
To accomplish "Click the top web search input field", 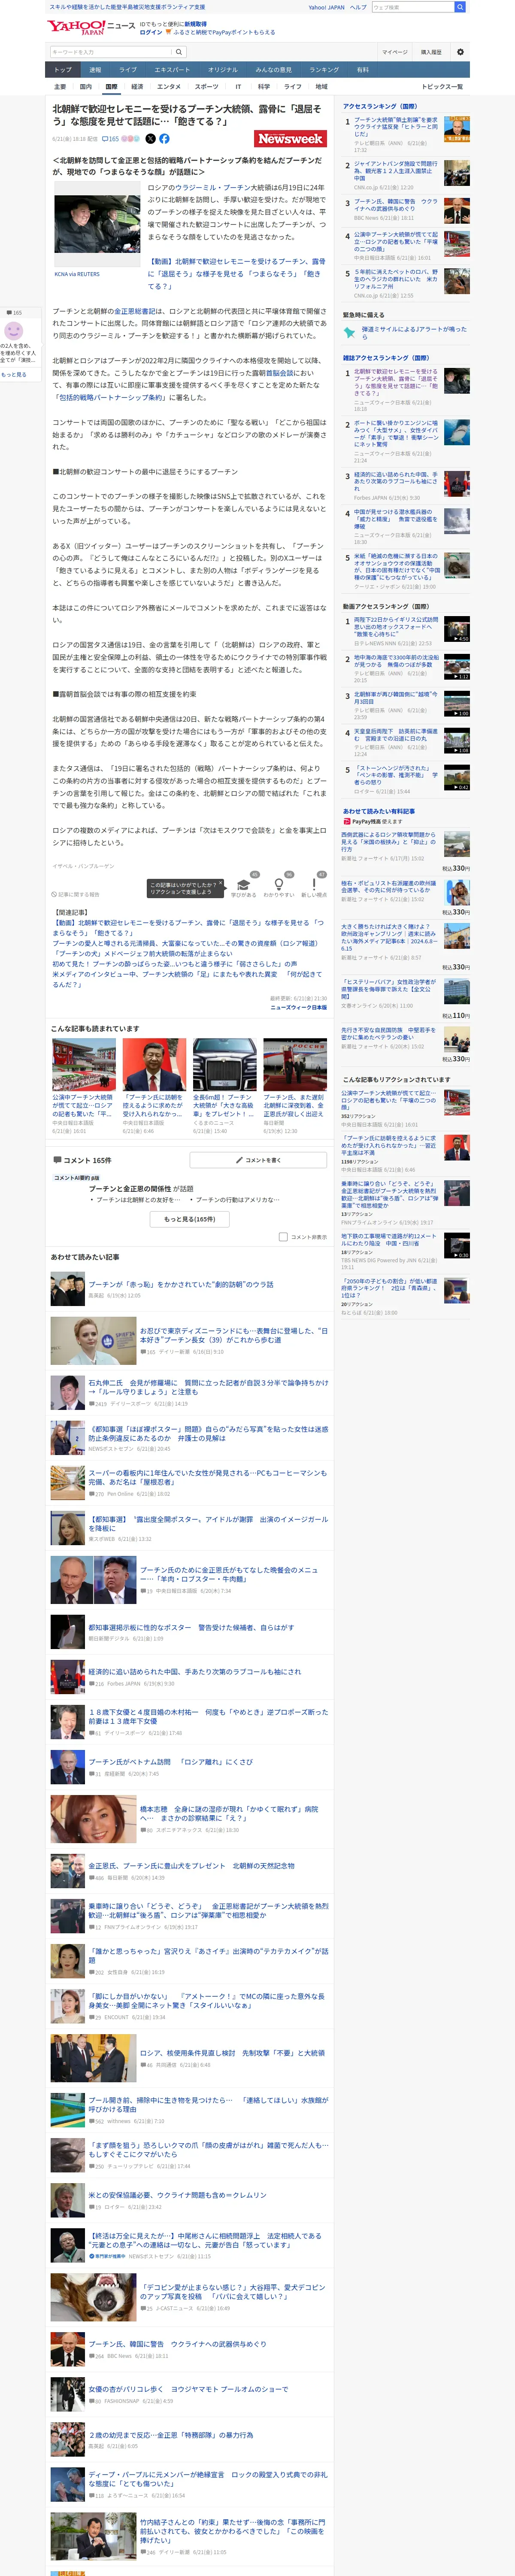I will point(412,7).
